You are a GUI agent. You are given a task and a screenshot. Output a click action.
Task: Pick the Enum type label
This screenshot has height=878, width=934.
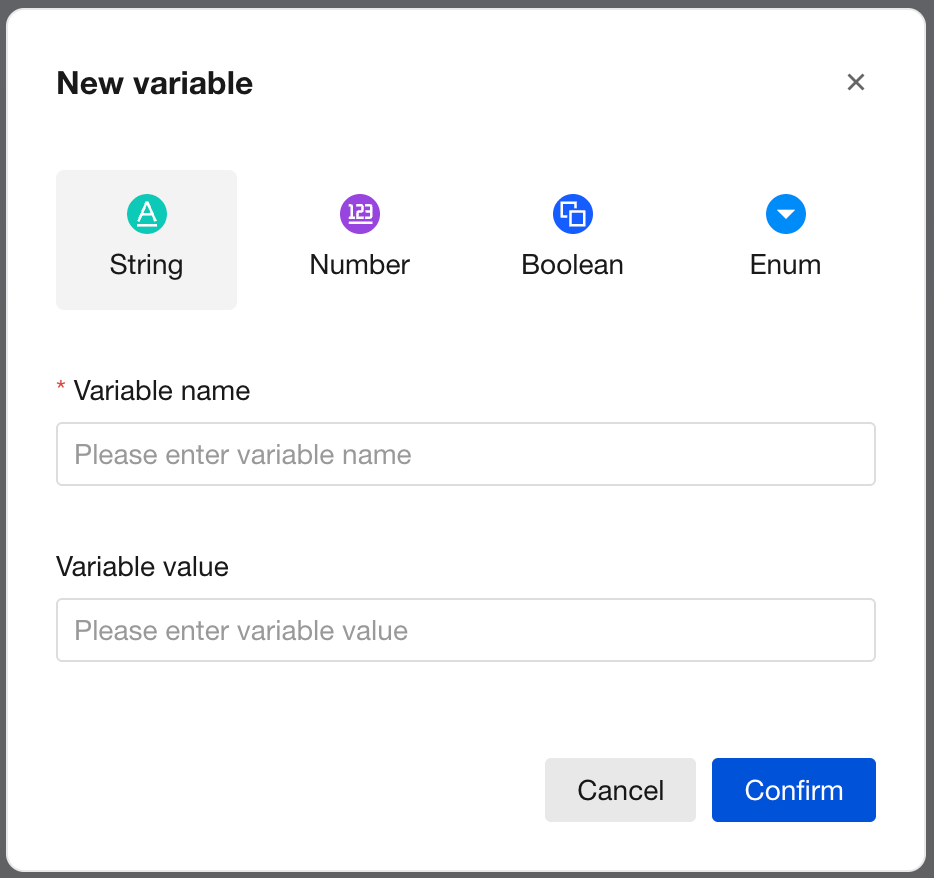(785, 265)
